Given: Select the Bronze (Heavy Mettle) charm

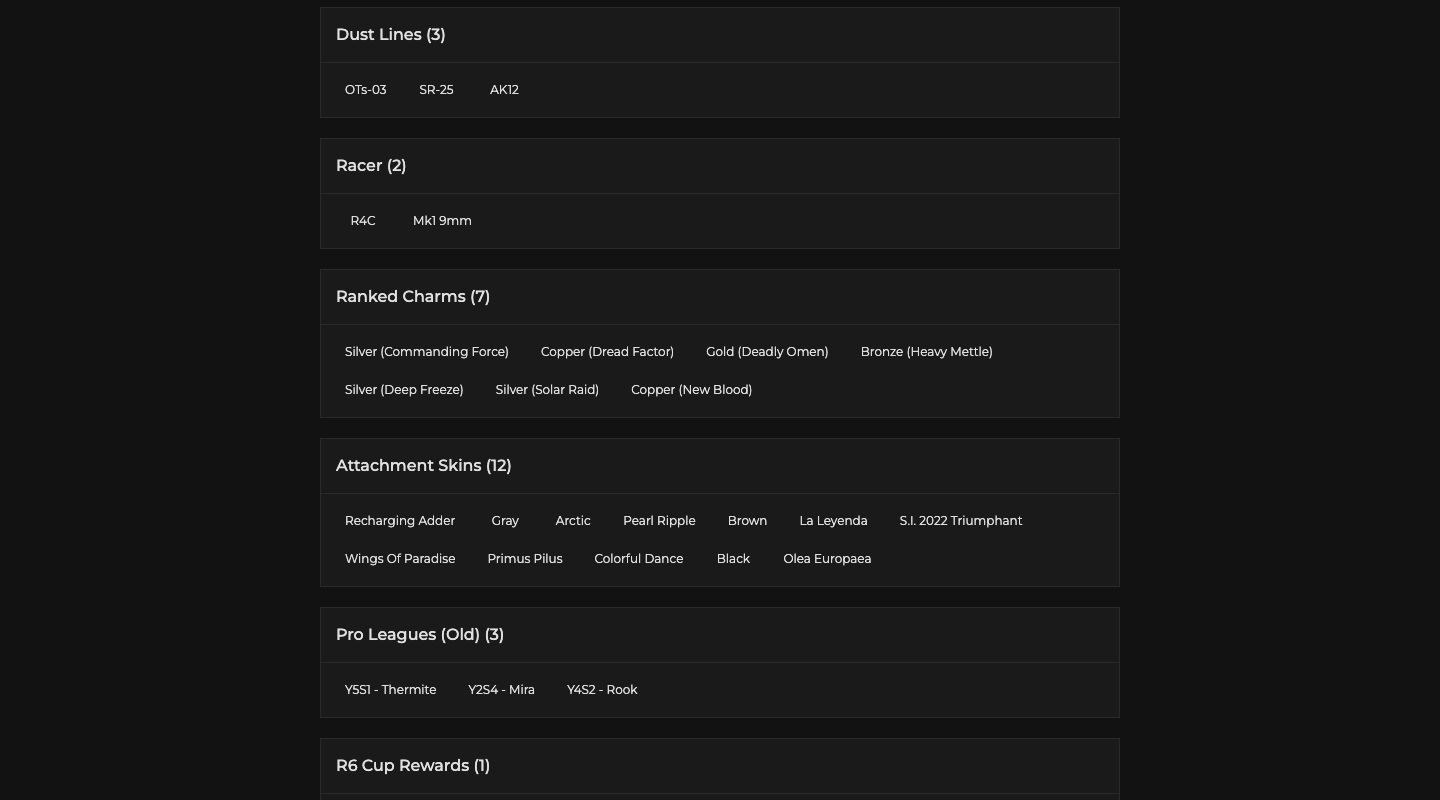Looking at the screenshot, I should [926, 352].
